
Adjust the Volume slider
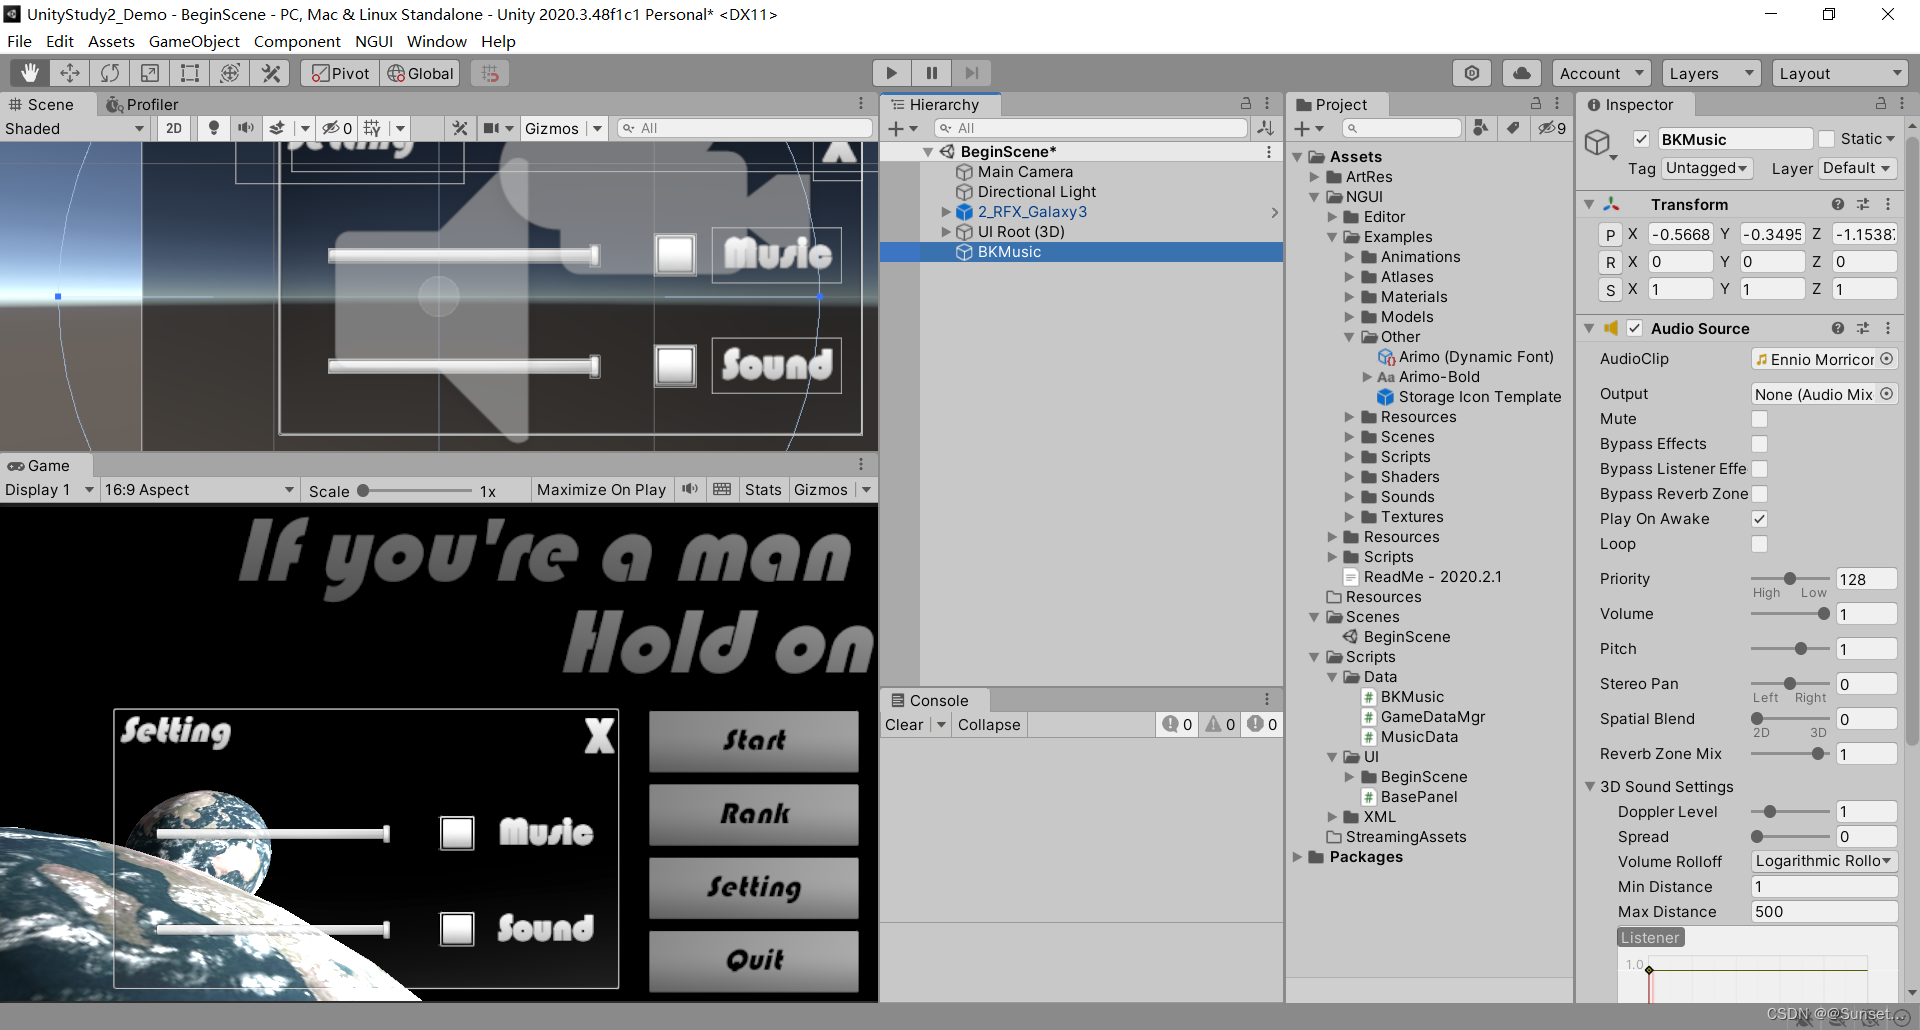[x=1789, y=614]
